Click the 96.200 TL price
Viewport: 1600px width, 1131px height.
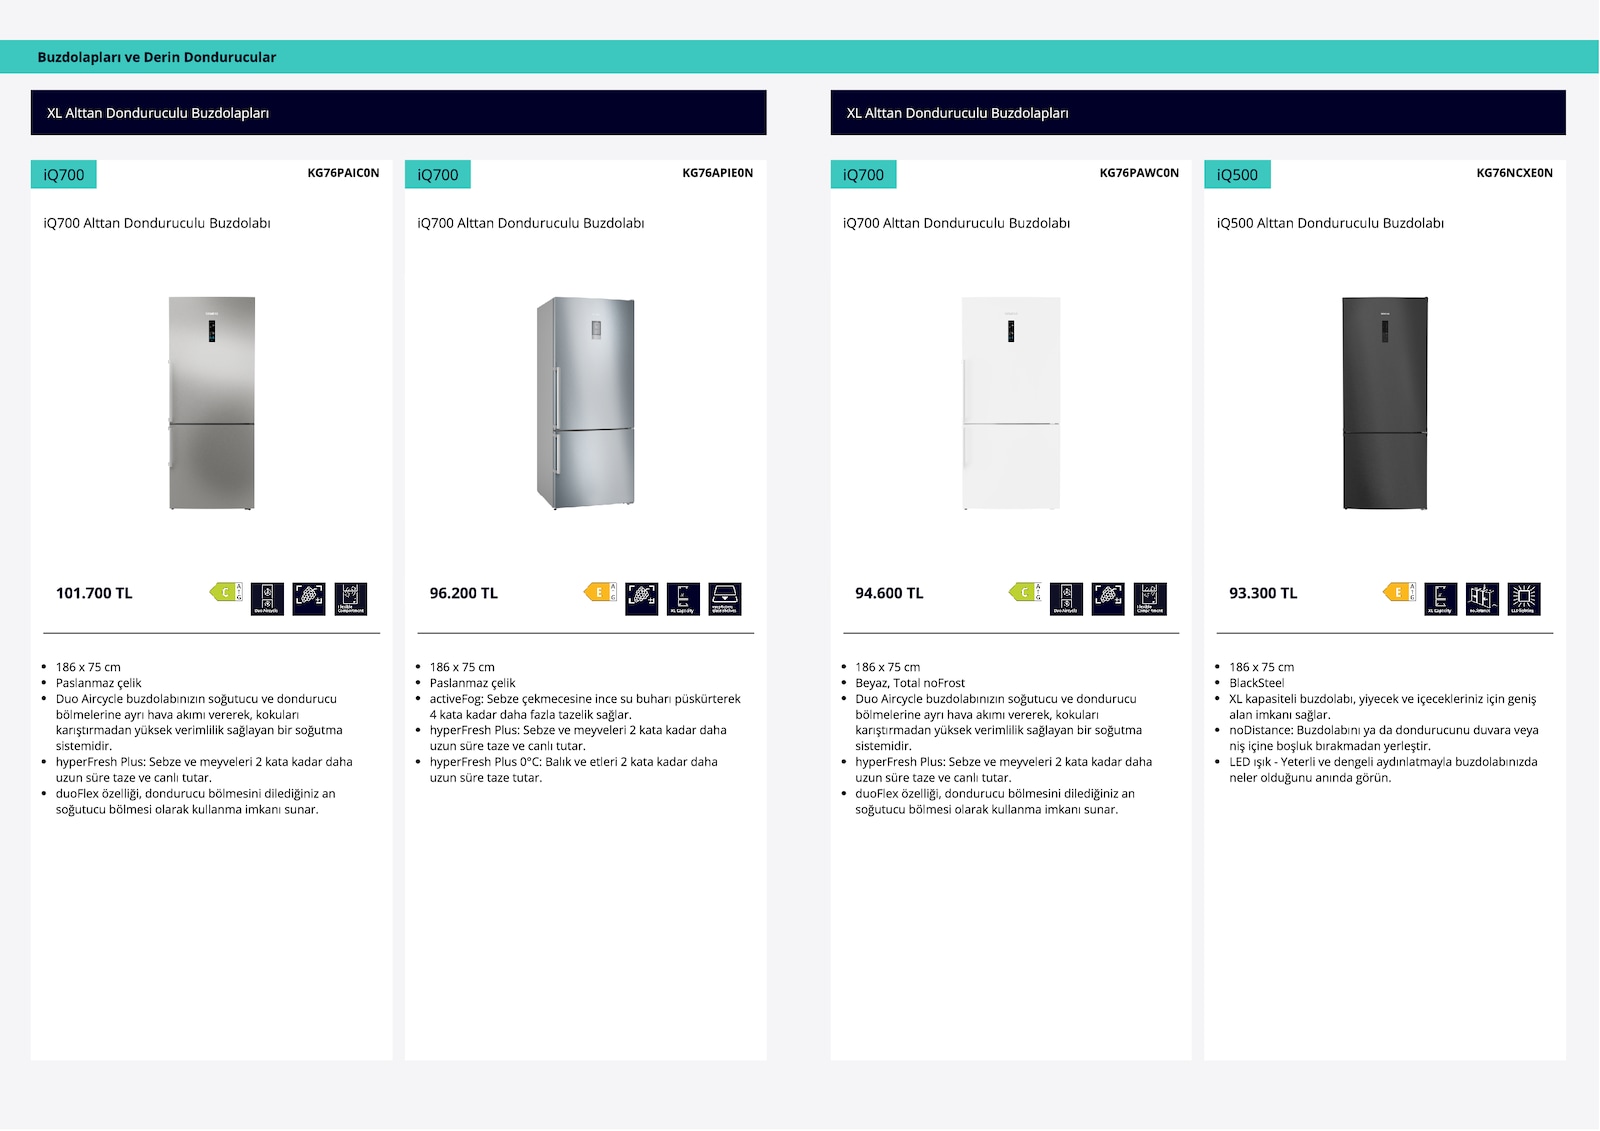[464, 593]
